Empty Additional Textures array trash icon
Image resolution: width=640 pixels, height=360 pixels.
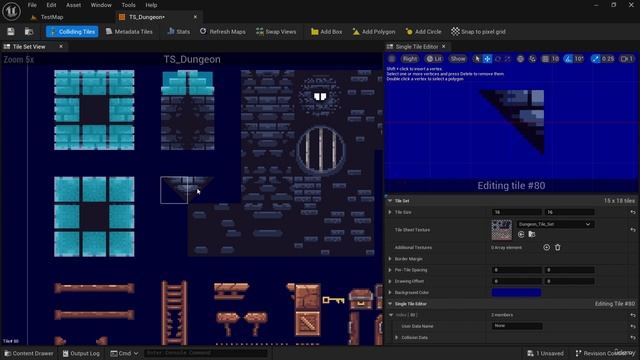tap(558, 247)
